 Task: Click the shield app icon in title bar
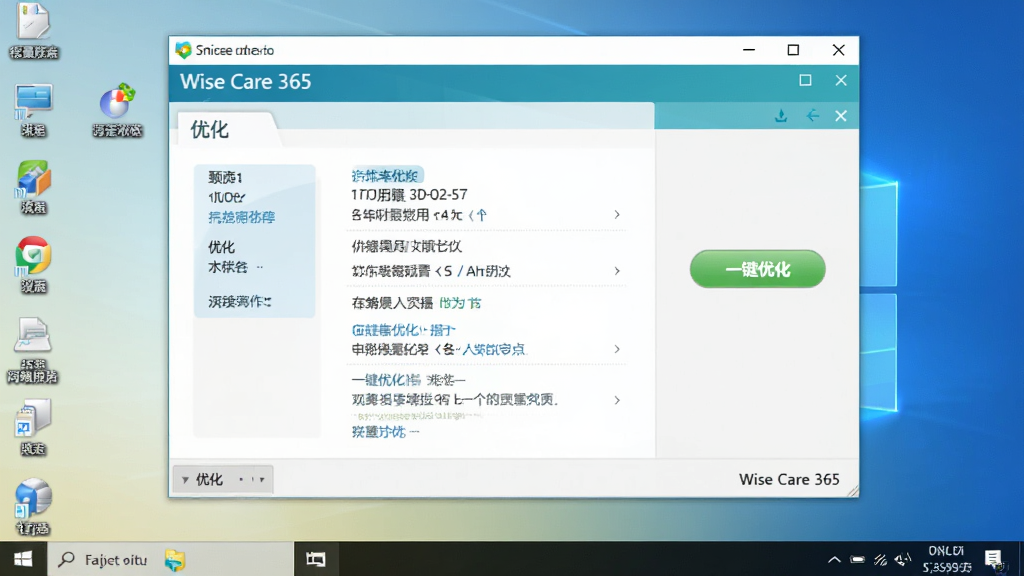[x=184, y=50]
